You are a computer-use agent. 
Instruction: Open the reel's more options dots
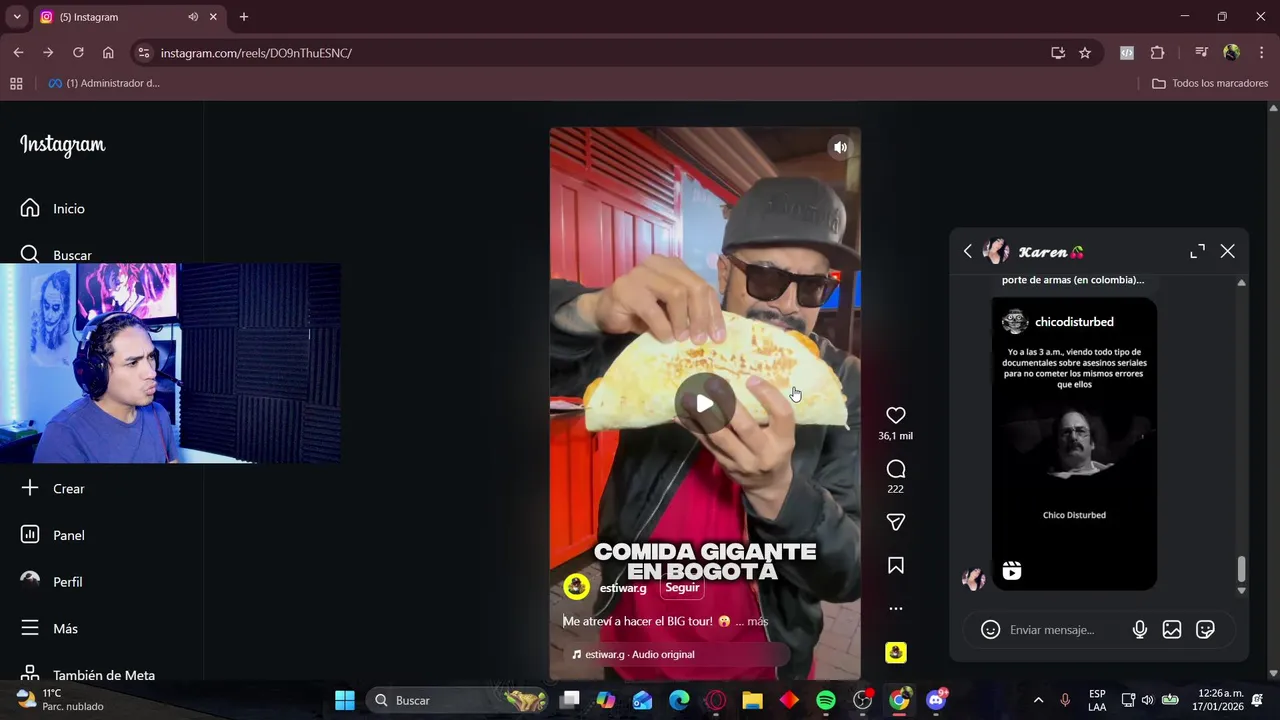(895, 608)
